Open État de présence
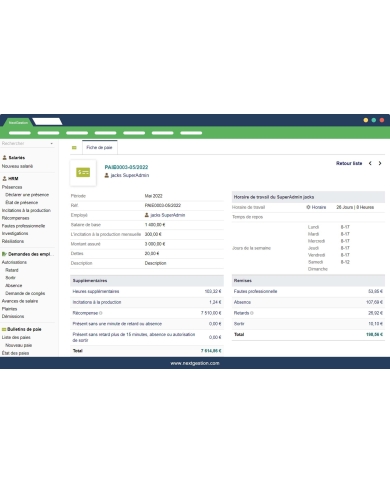 tap(22, 203)
